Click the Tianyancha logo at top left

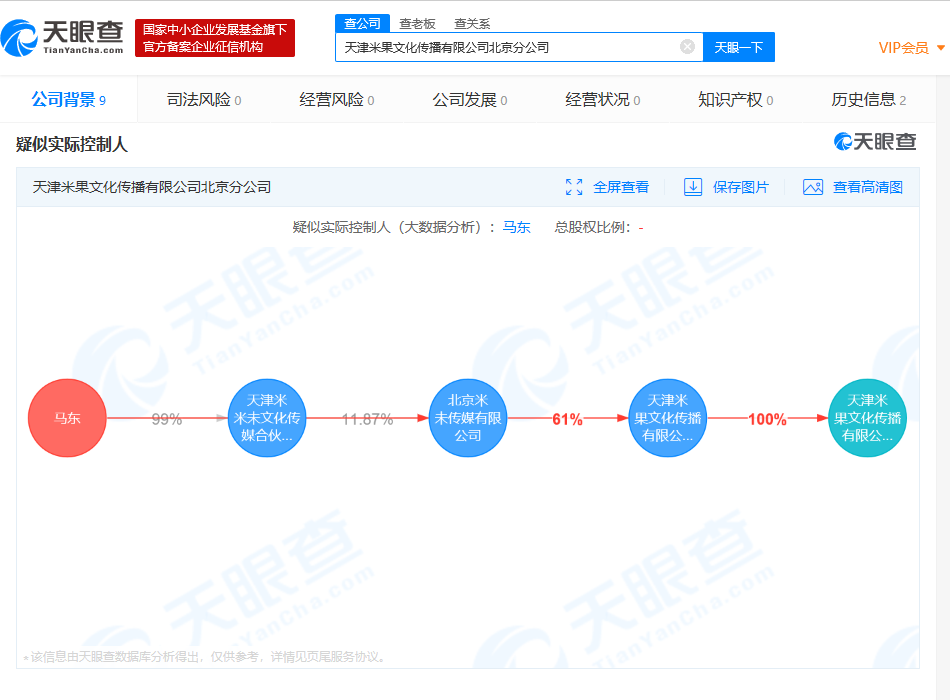pyautogui.click(x=62, y=38)
